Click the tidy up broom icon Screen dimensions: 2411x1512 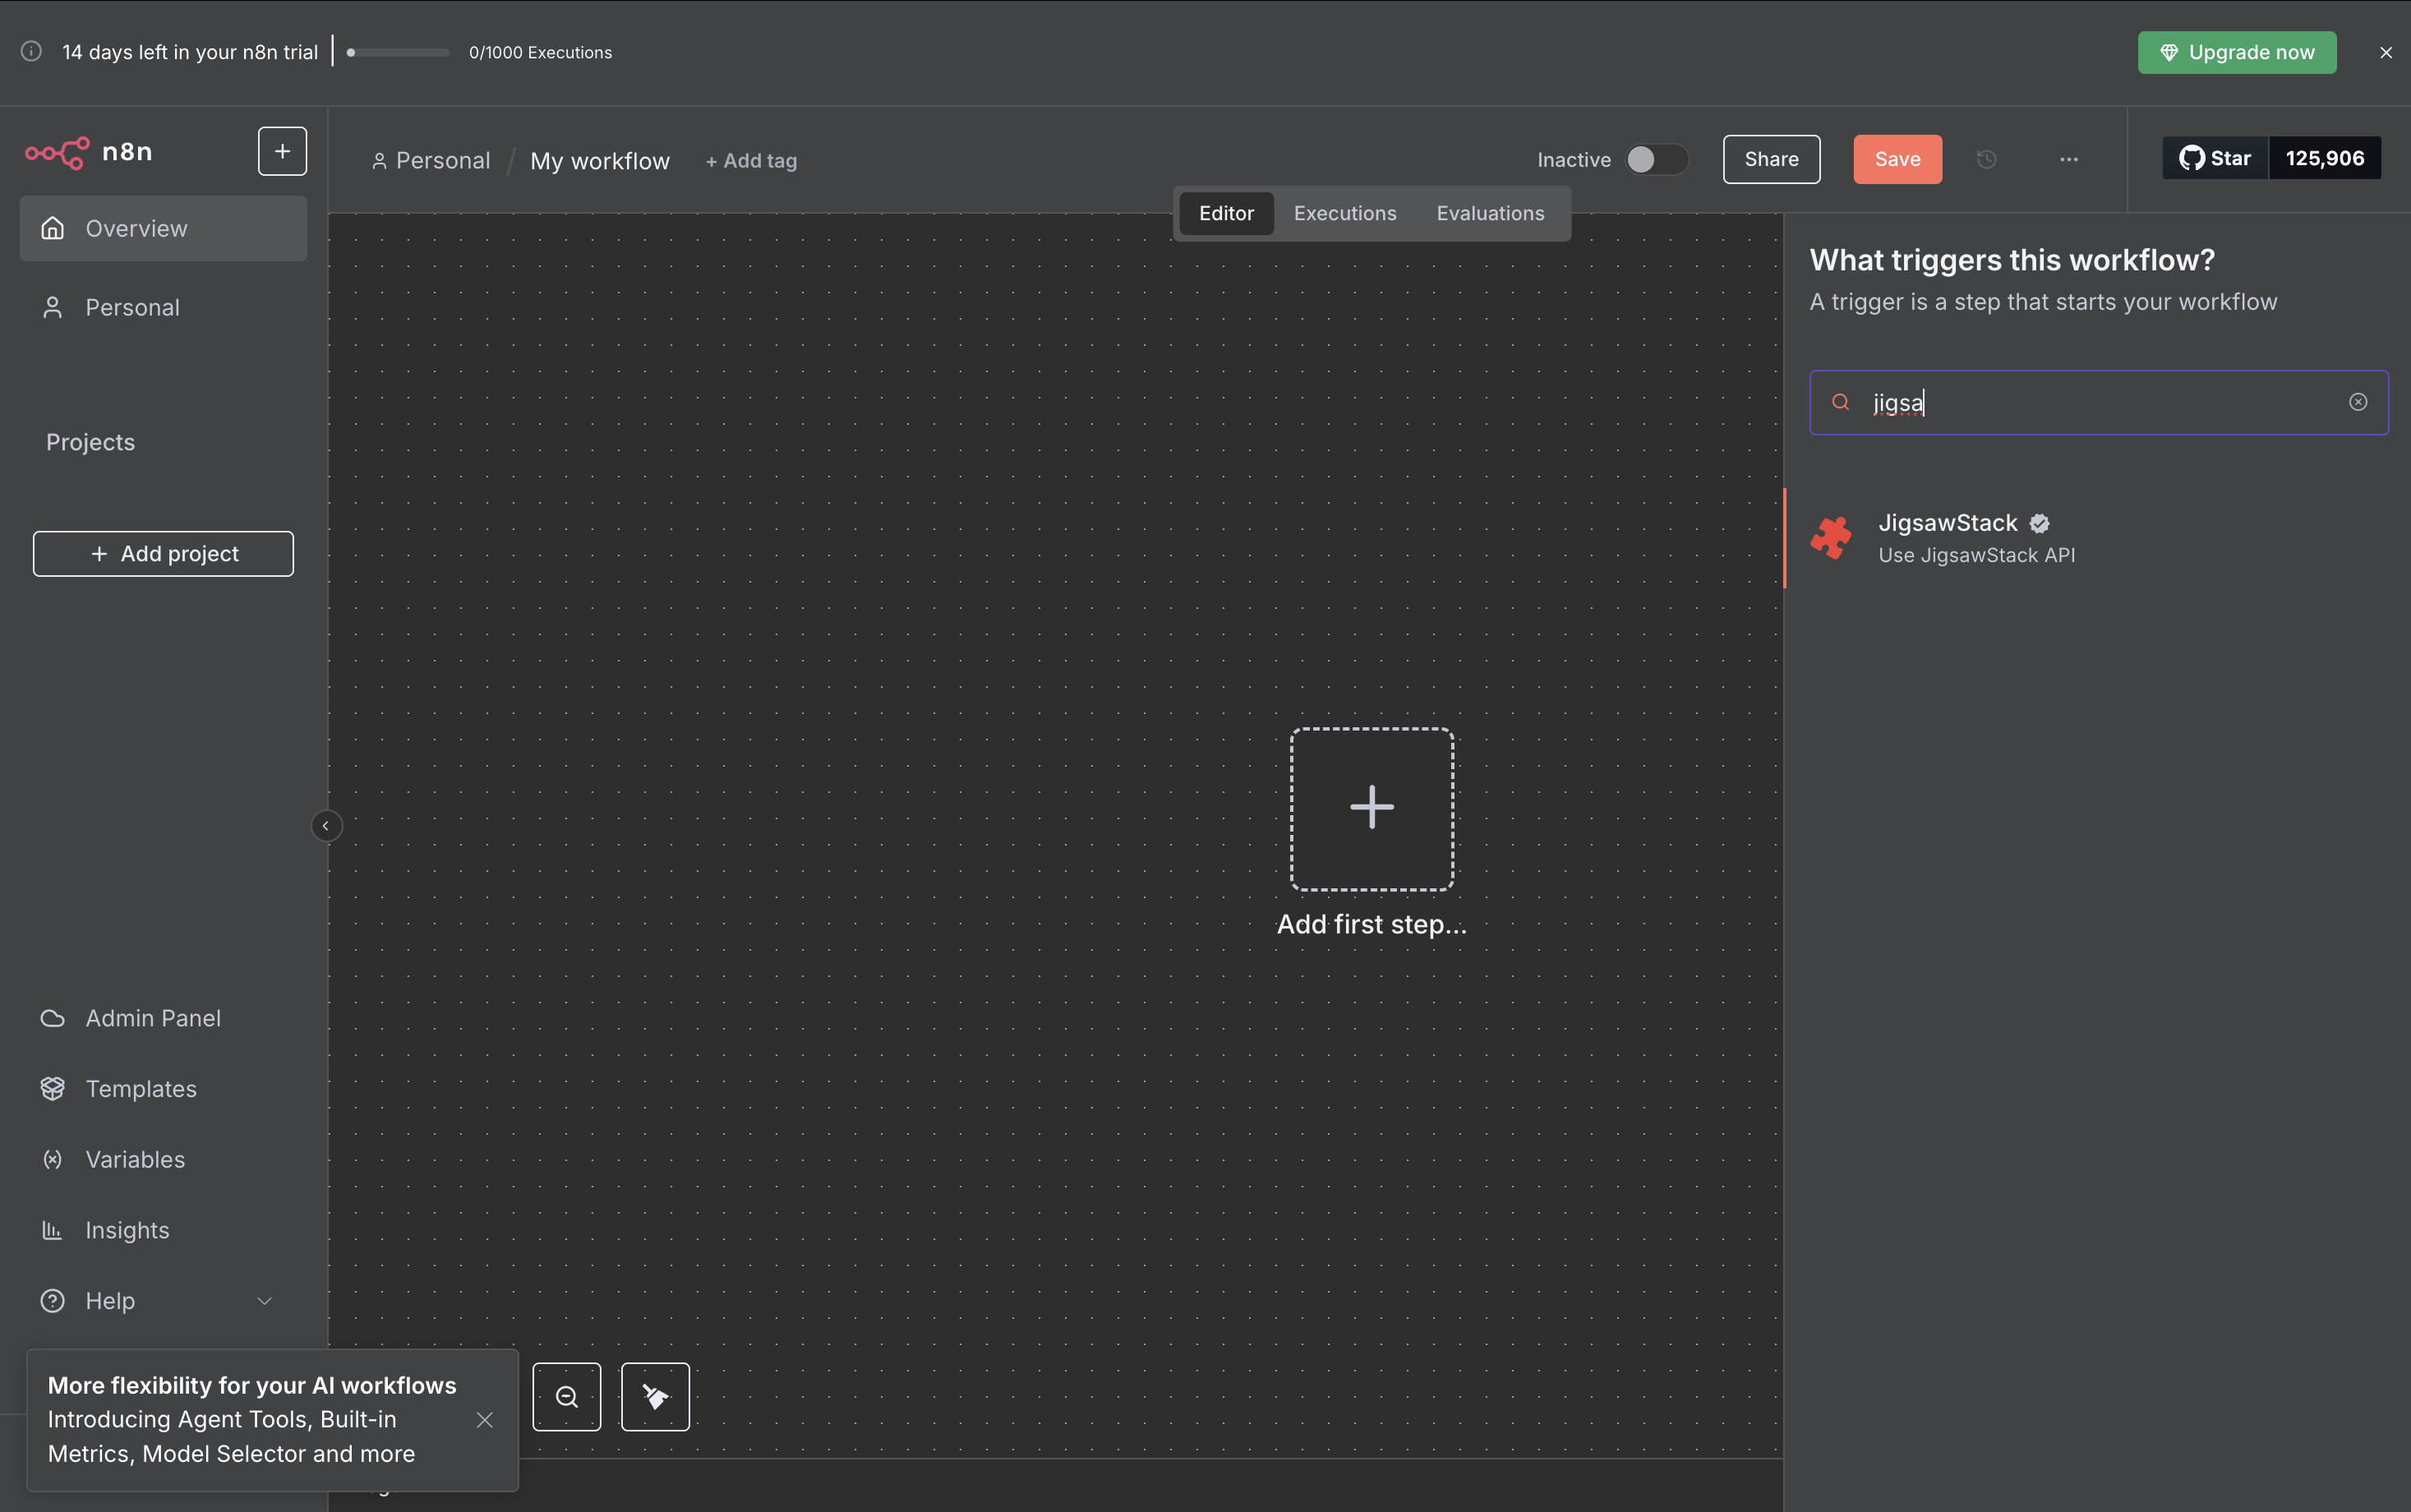pos(655,1396)
